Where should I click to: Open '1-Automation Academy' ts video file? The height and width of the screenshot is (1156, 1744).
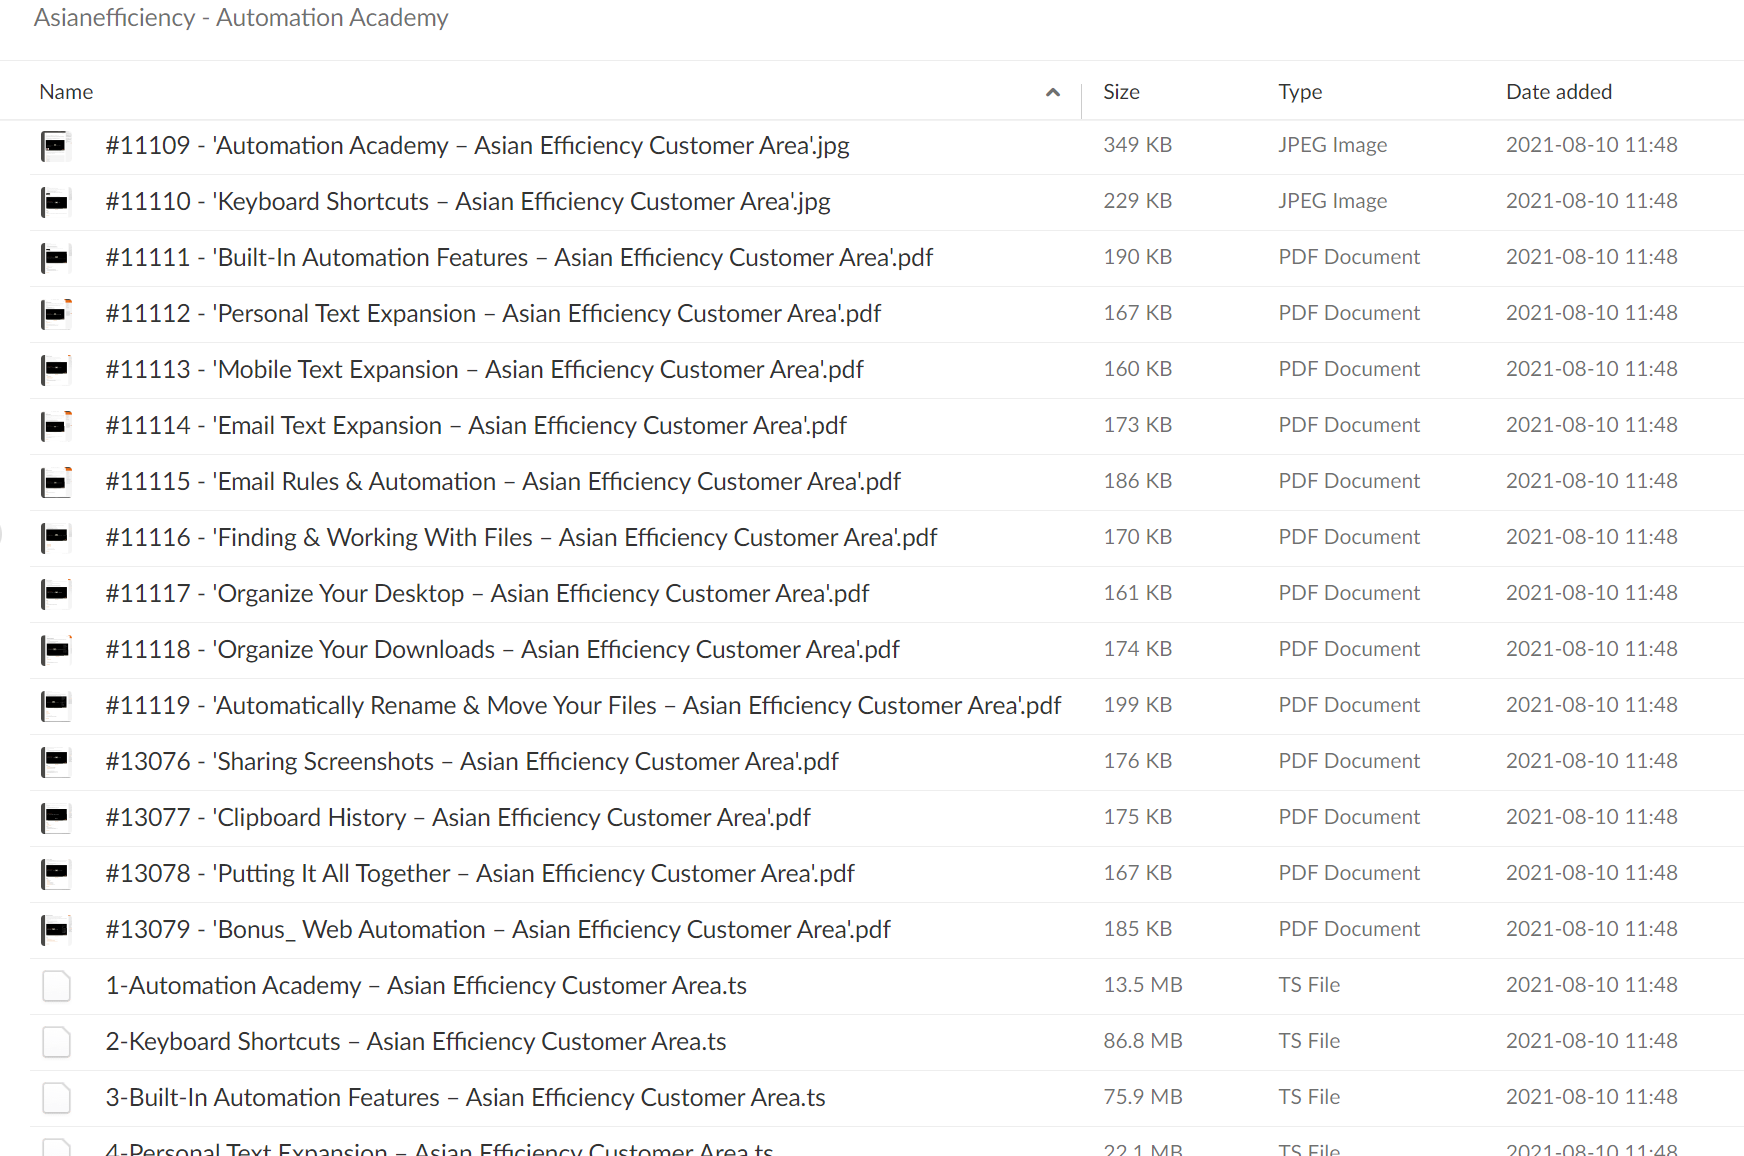tap(426, 986)
